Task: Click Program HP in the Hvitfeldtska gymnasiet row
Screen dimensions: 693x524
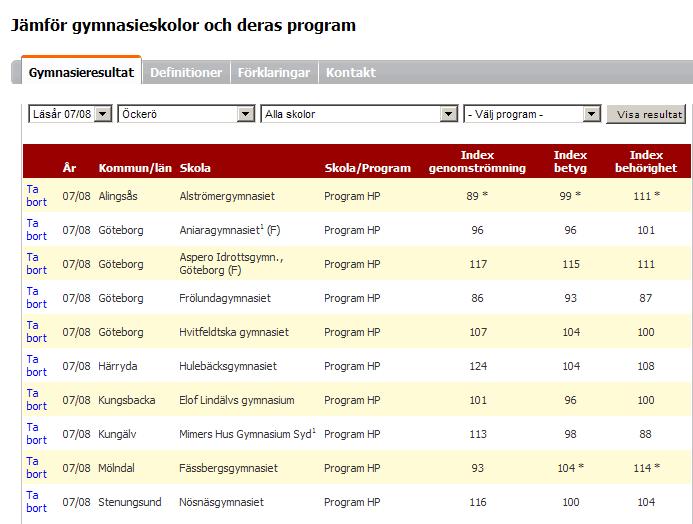Action: coord(352,332)
